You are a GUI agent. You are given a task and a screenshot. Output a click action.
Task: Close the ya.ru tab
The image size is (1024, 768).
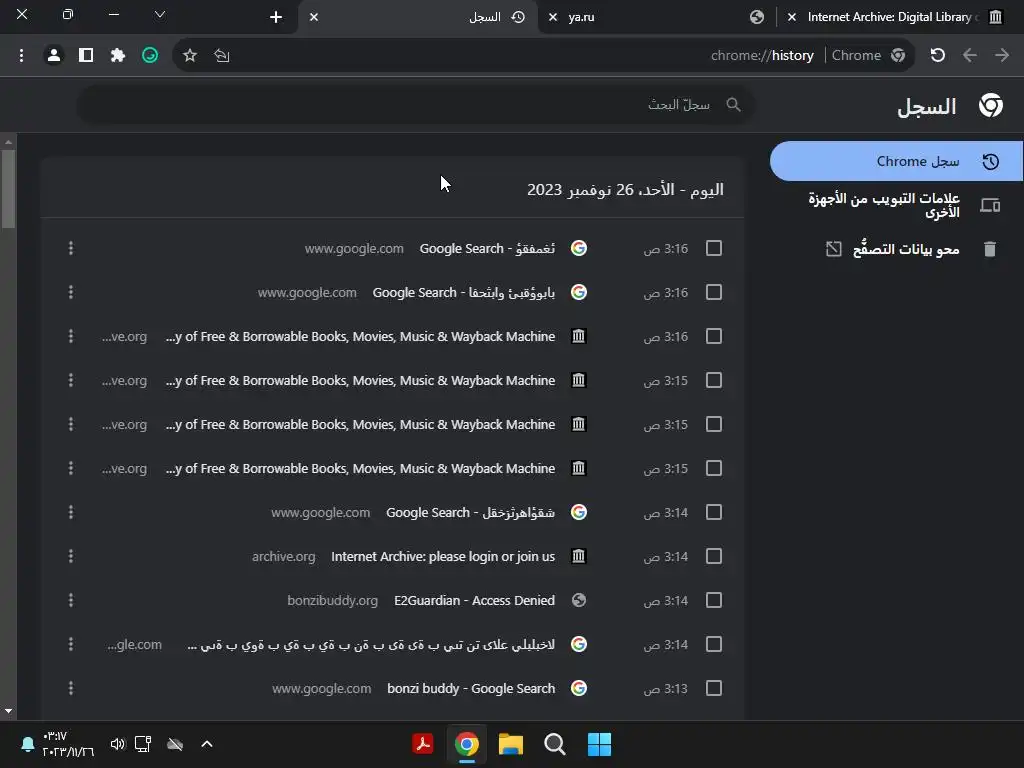pos(553,17)
